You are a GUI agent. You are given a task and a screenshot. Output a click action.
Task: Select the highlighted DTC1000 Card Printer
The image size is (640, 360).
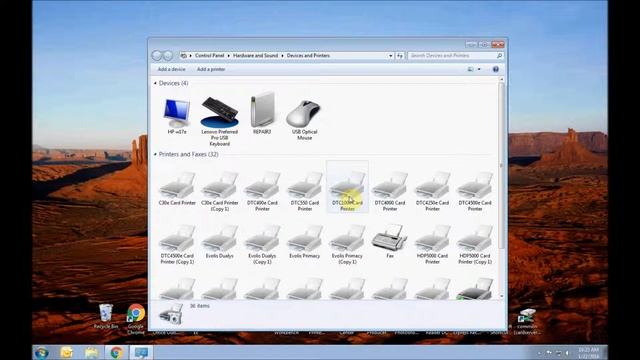(x=347, y=187)
